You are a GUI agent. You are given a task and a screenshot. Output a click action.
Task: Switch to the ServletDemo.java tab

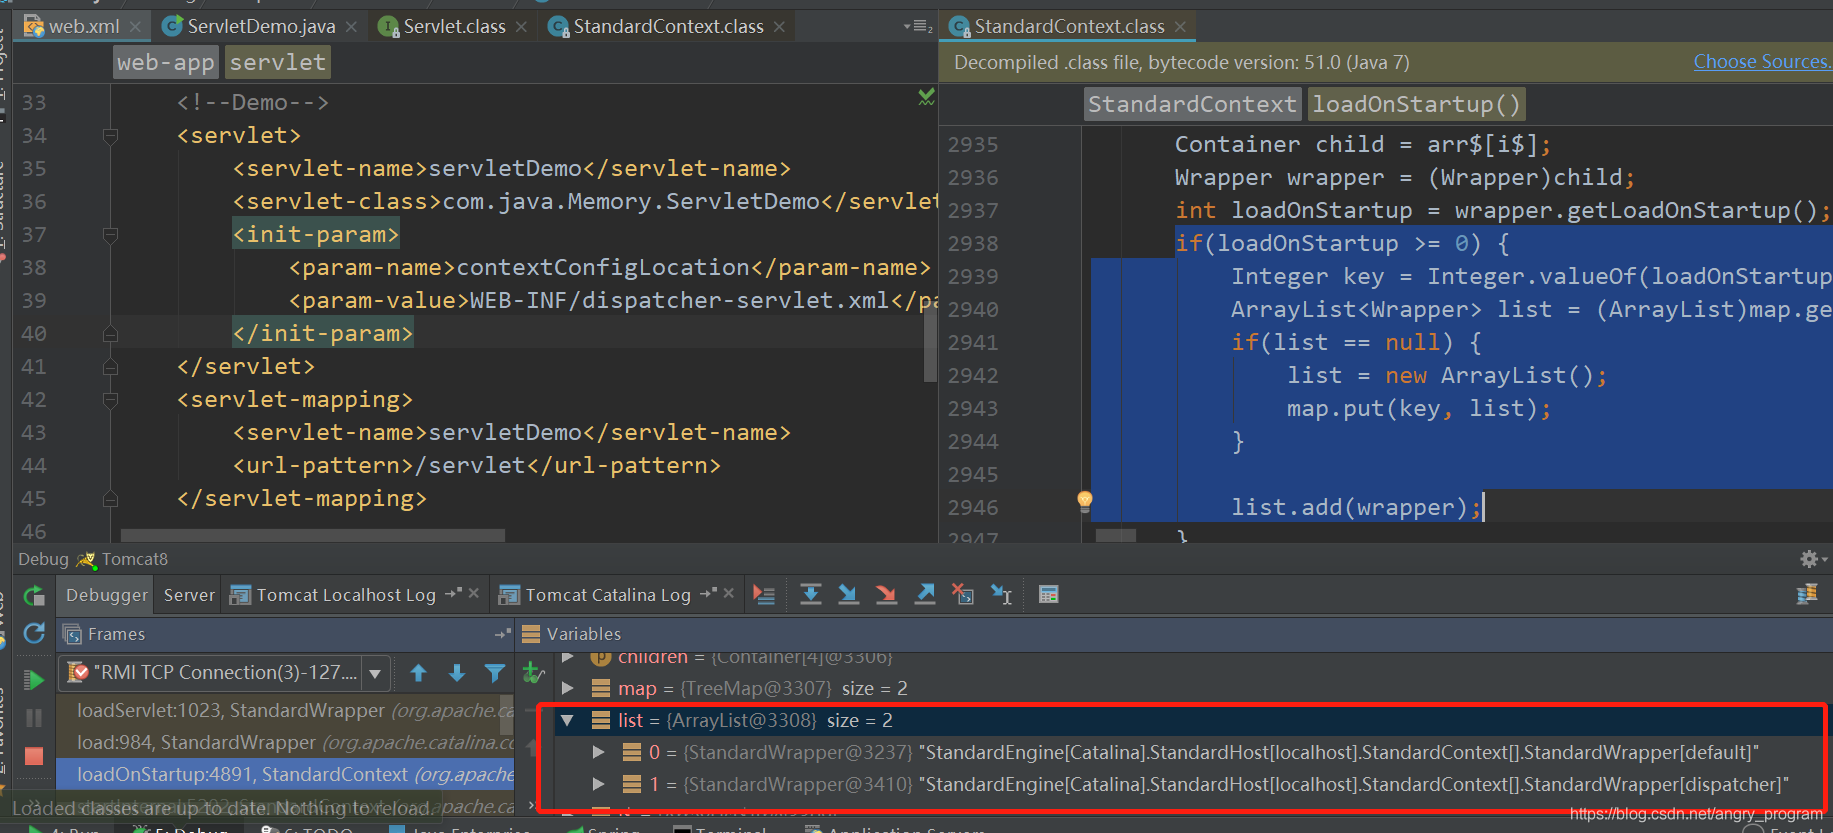tap(260, 26)
